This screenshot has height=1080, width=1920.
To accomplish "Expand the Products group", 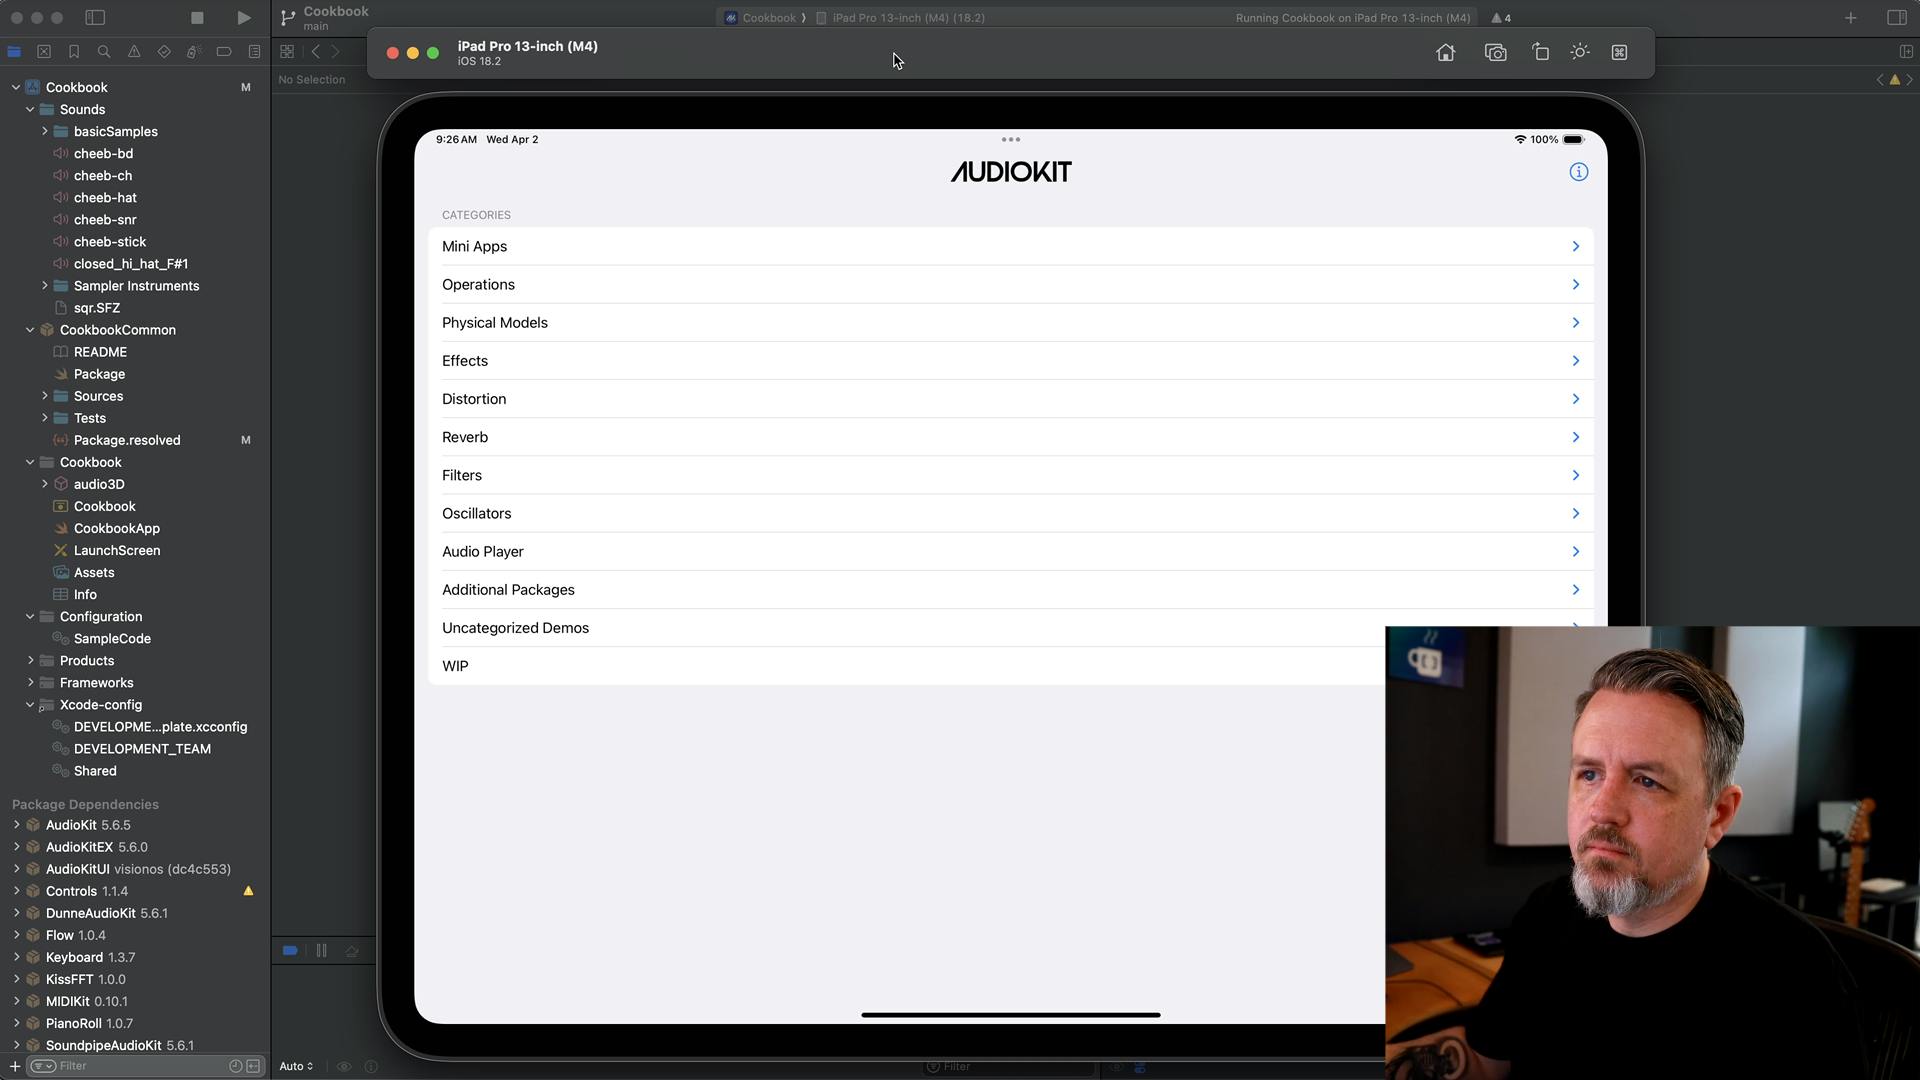I will pyautogui.click(x=30, y=661).
